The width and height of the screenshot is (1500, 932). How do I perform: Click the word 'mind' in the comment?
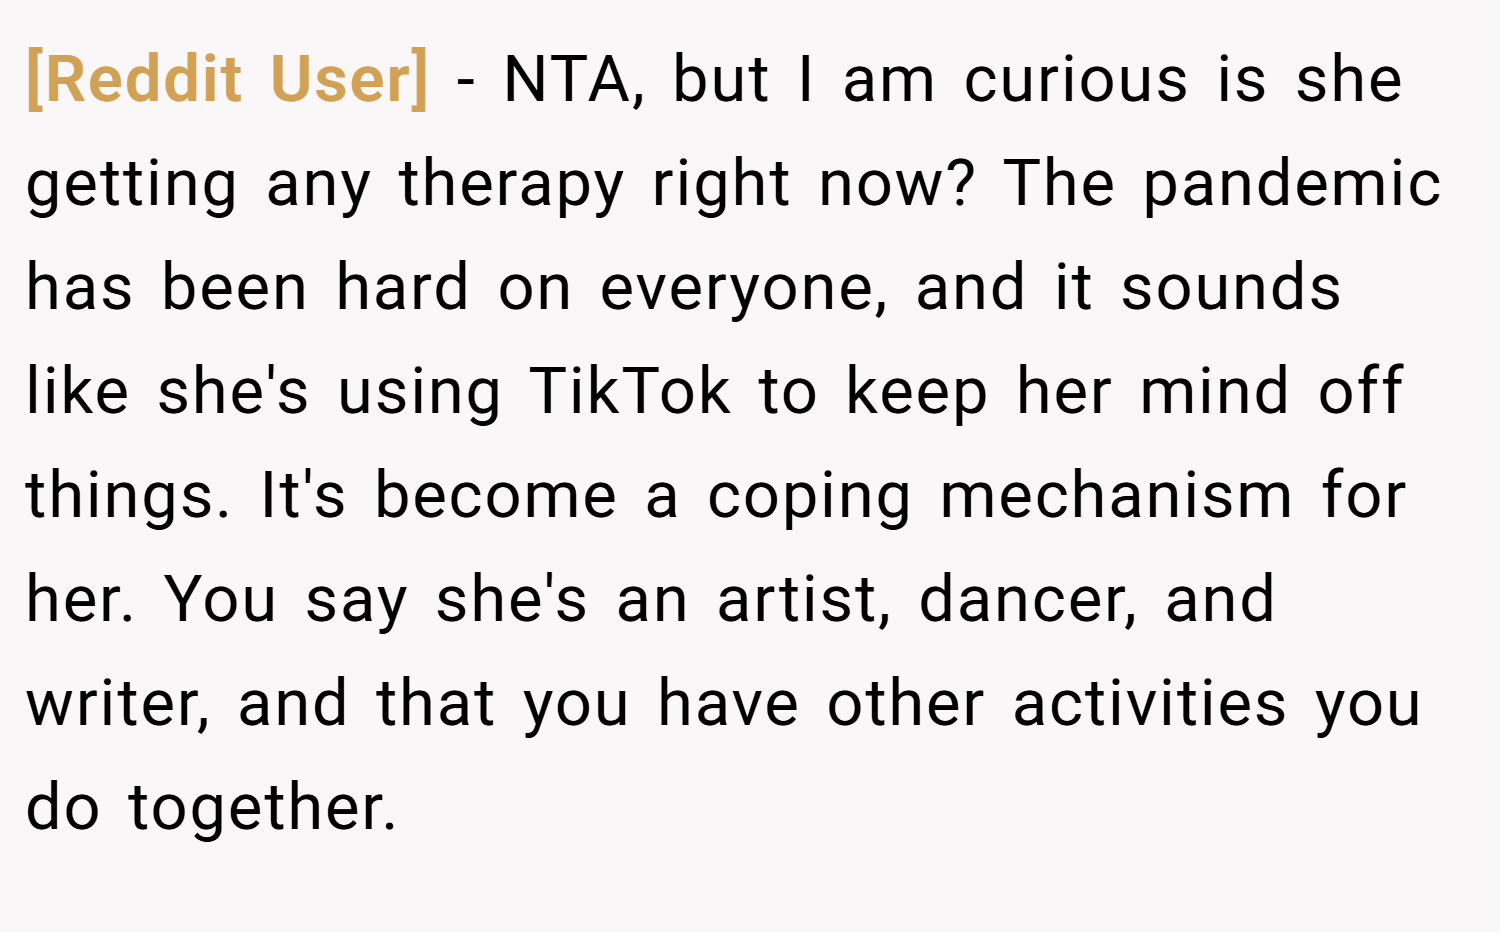tap(1214, 390)
